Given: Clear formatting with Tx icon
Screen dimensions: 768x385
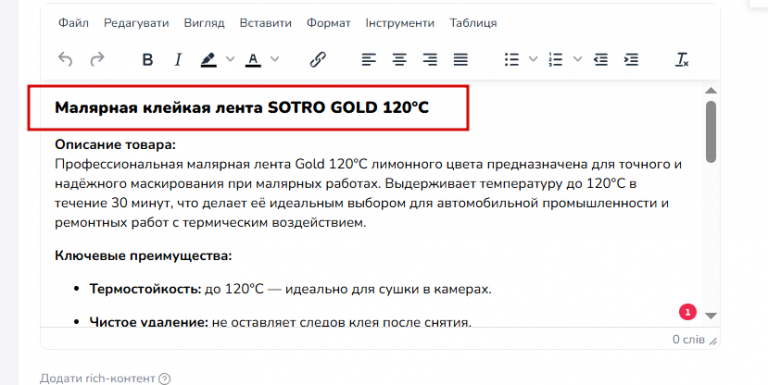Looking at the screenshot, I should click(x=682, y=60).
